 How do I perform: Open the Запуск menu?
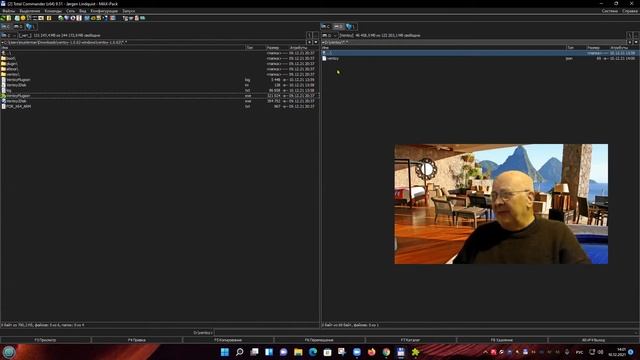129,11
